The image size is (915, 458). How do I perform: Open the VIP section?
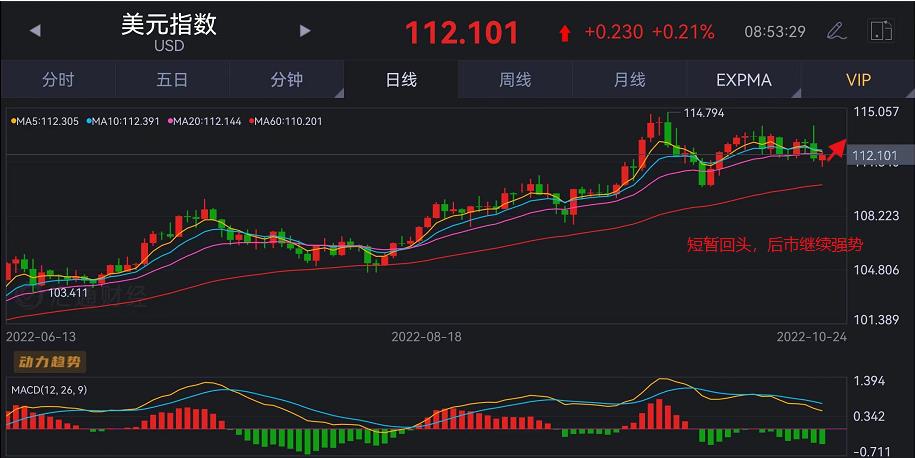click(858, 80)
